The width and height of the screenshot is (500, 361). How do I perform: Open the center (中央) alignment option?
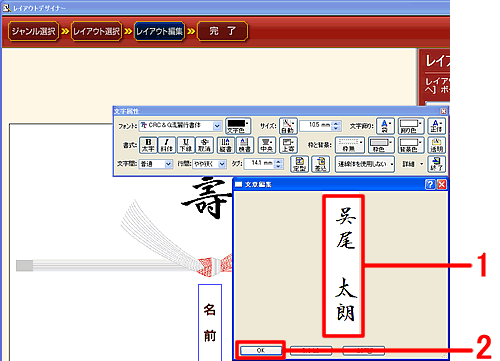coord(267,145)
